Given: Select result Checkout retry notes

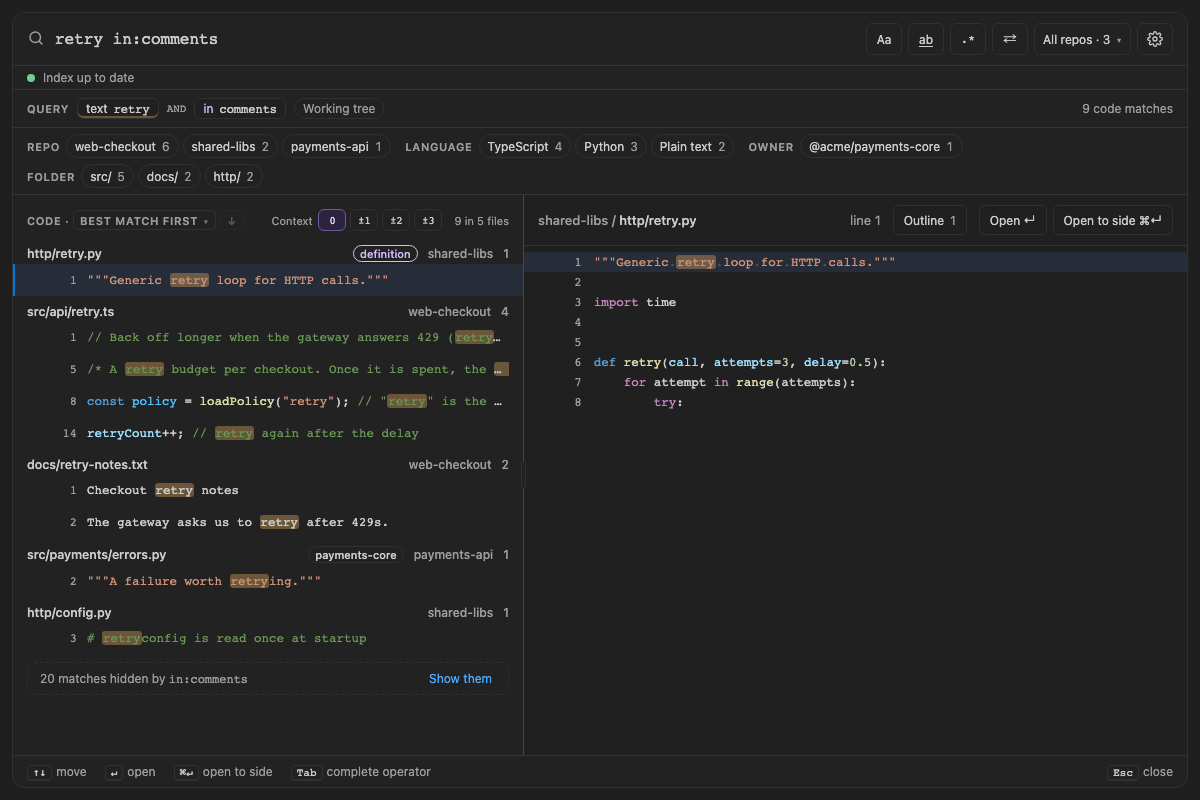Looking at the screenshot, I should [268, 490].
